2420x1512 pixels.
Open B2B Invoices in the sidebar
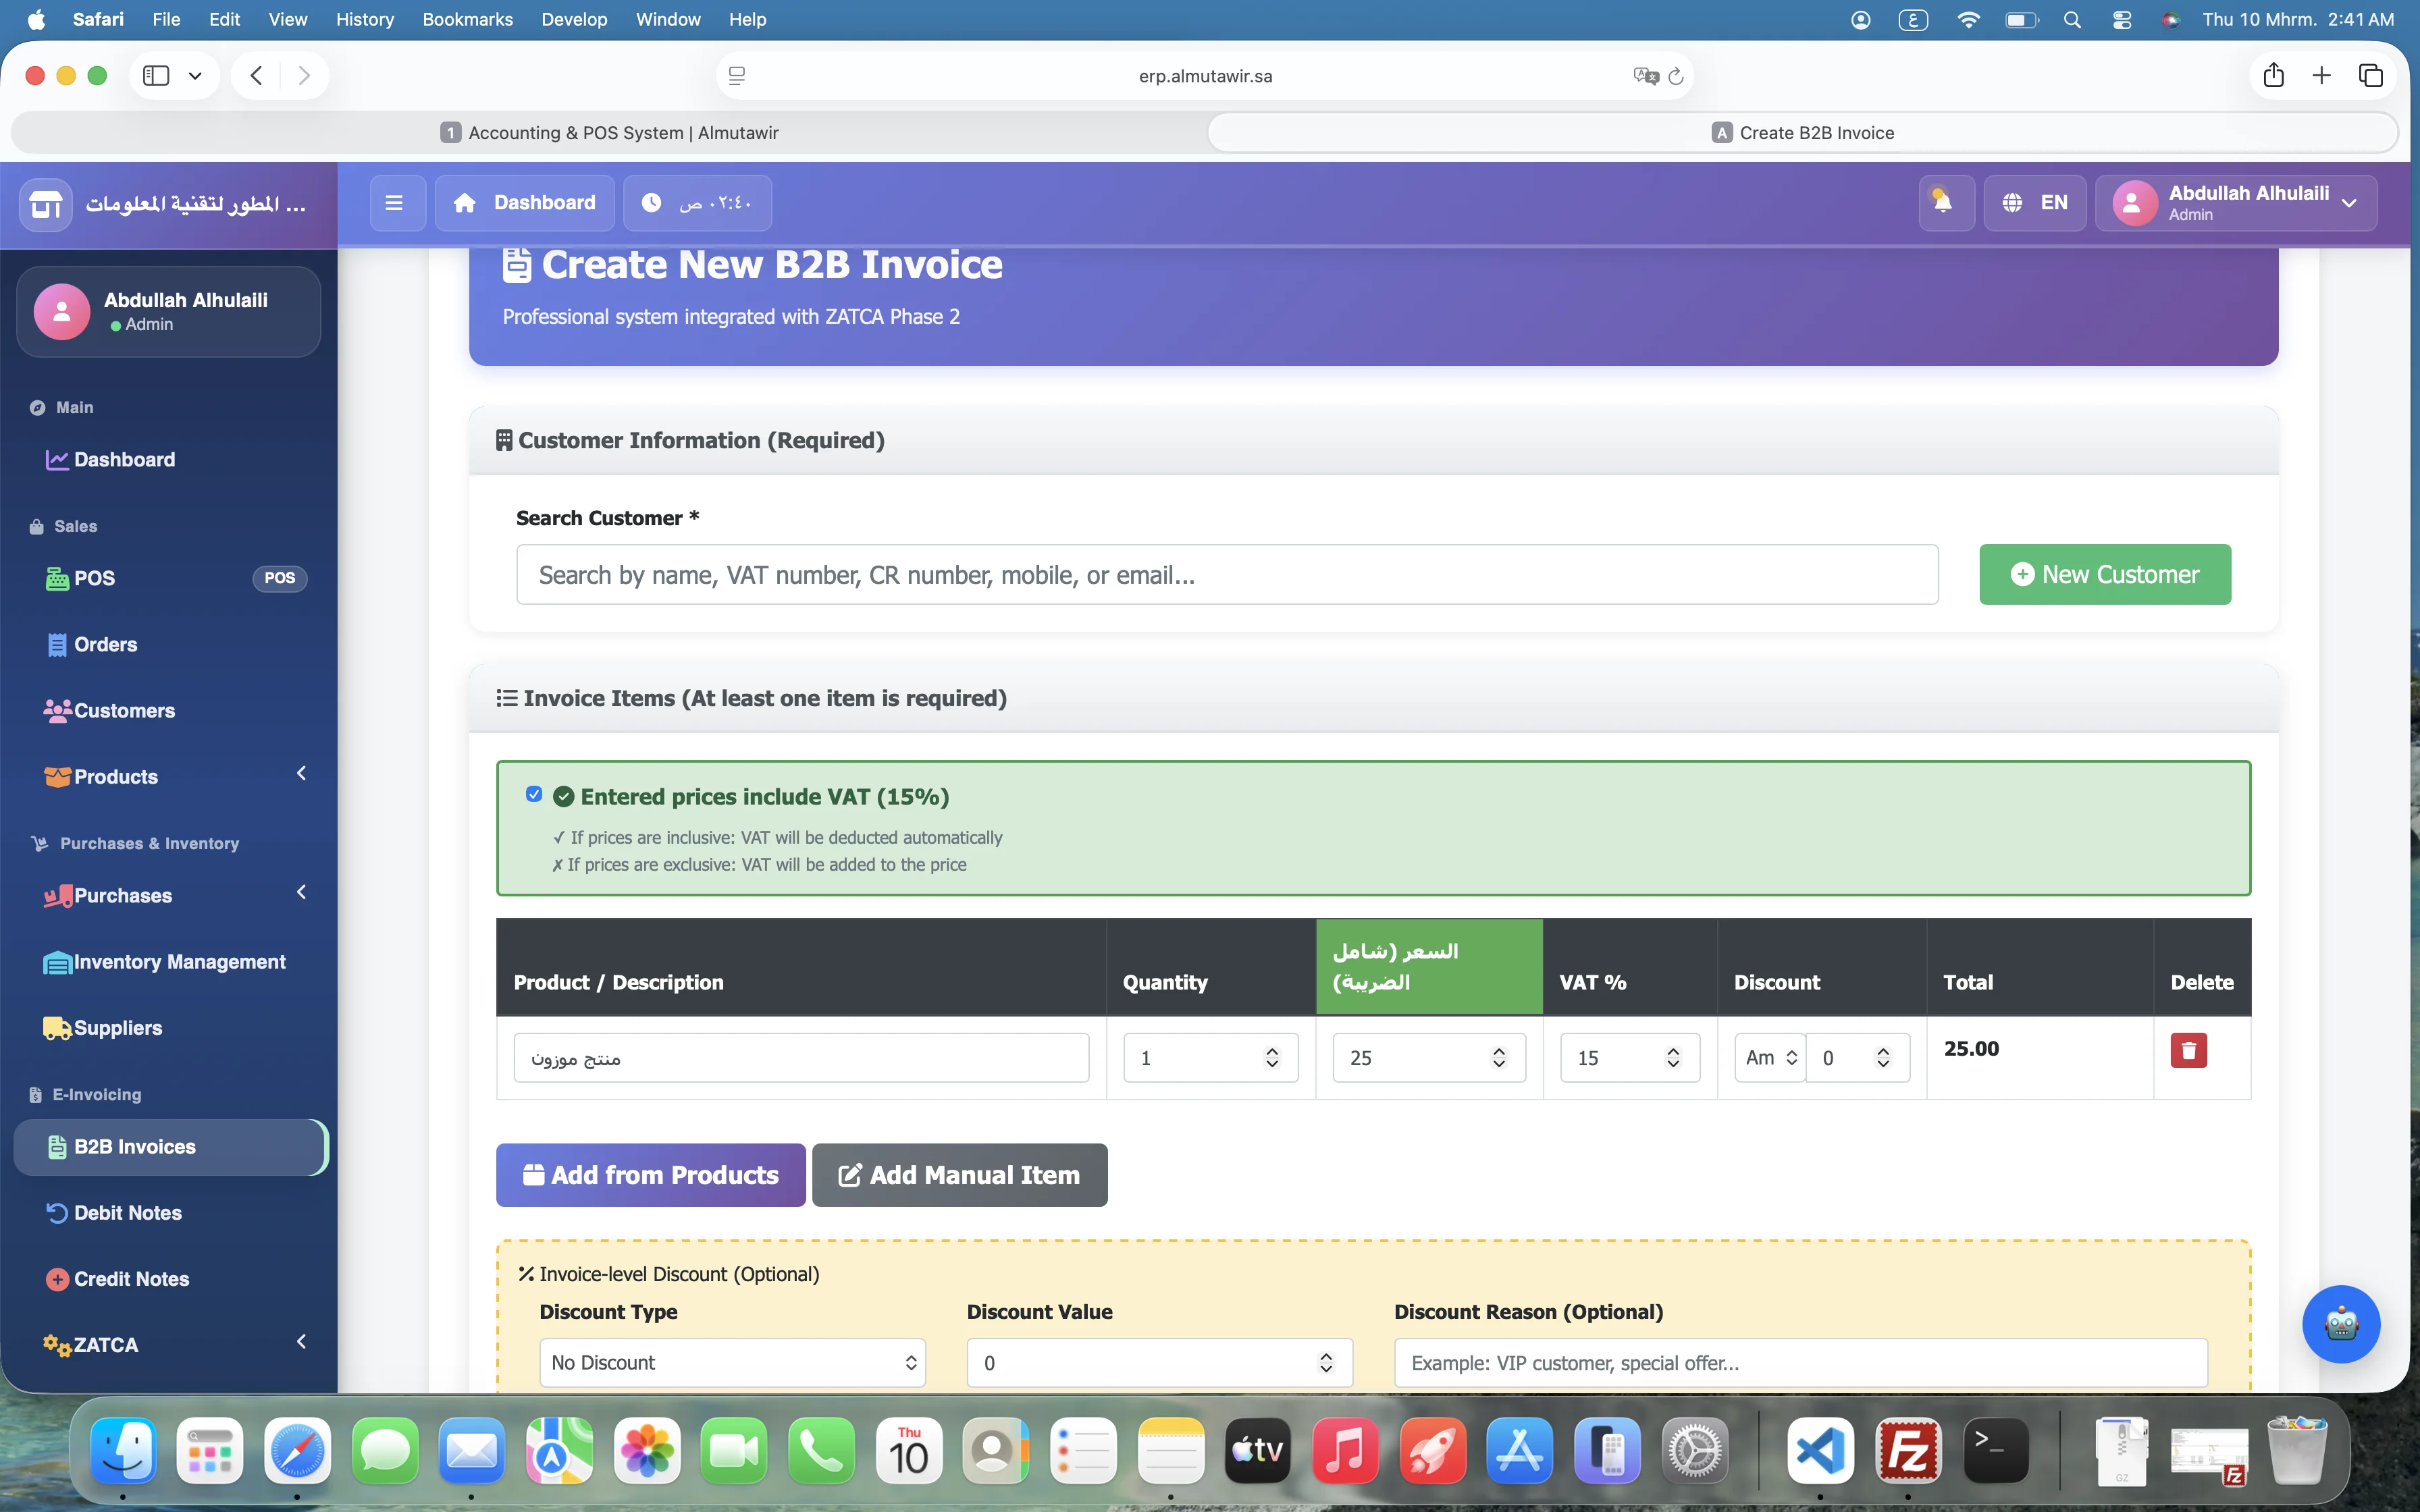[x=170, y=1147]
